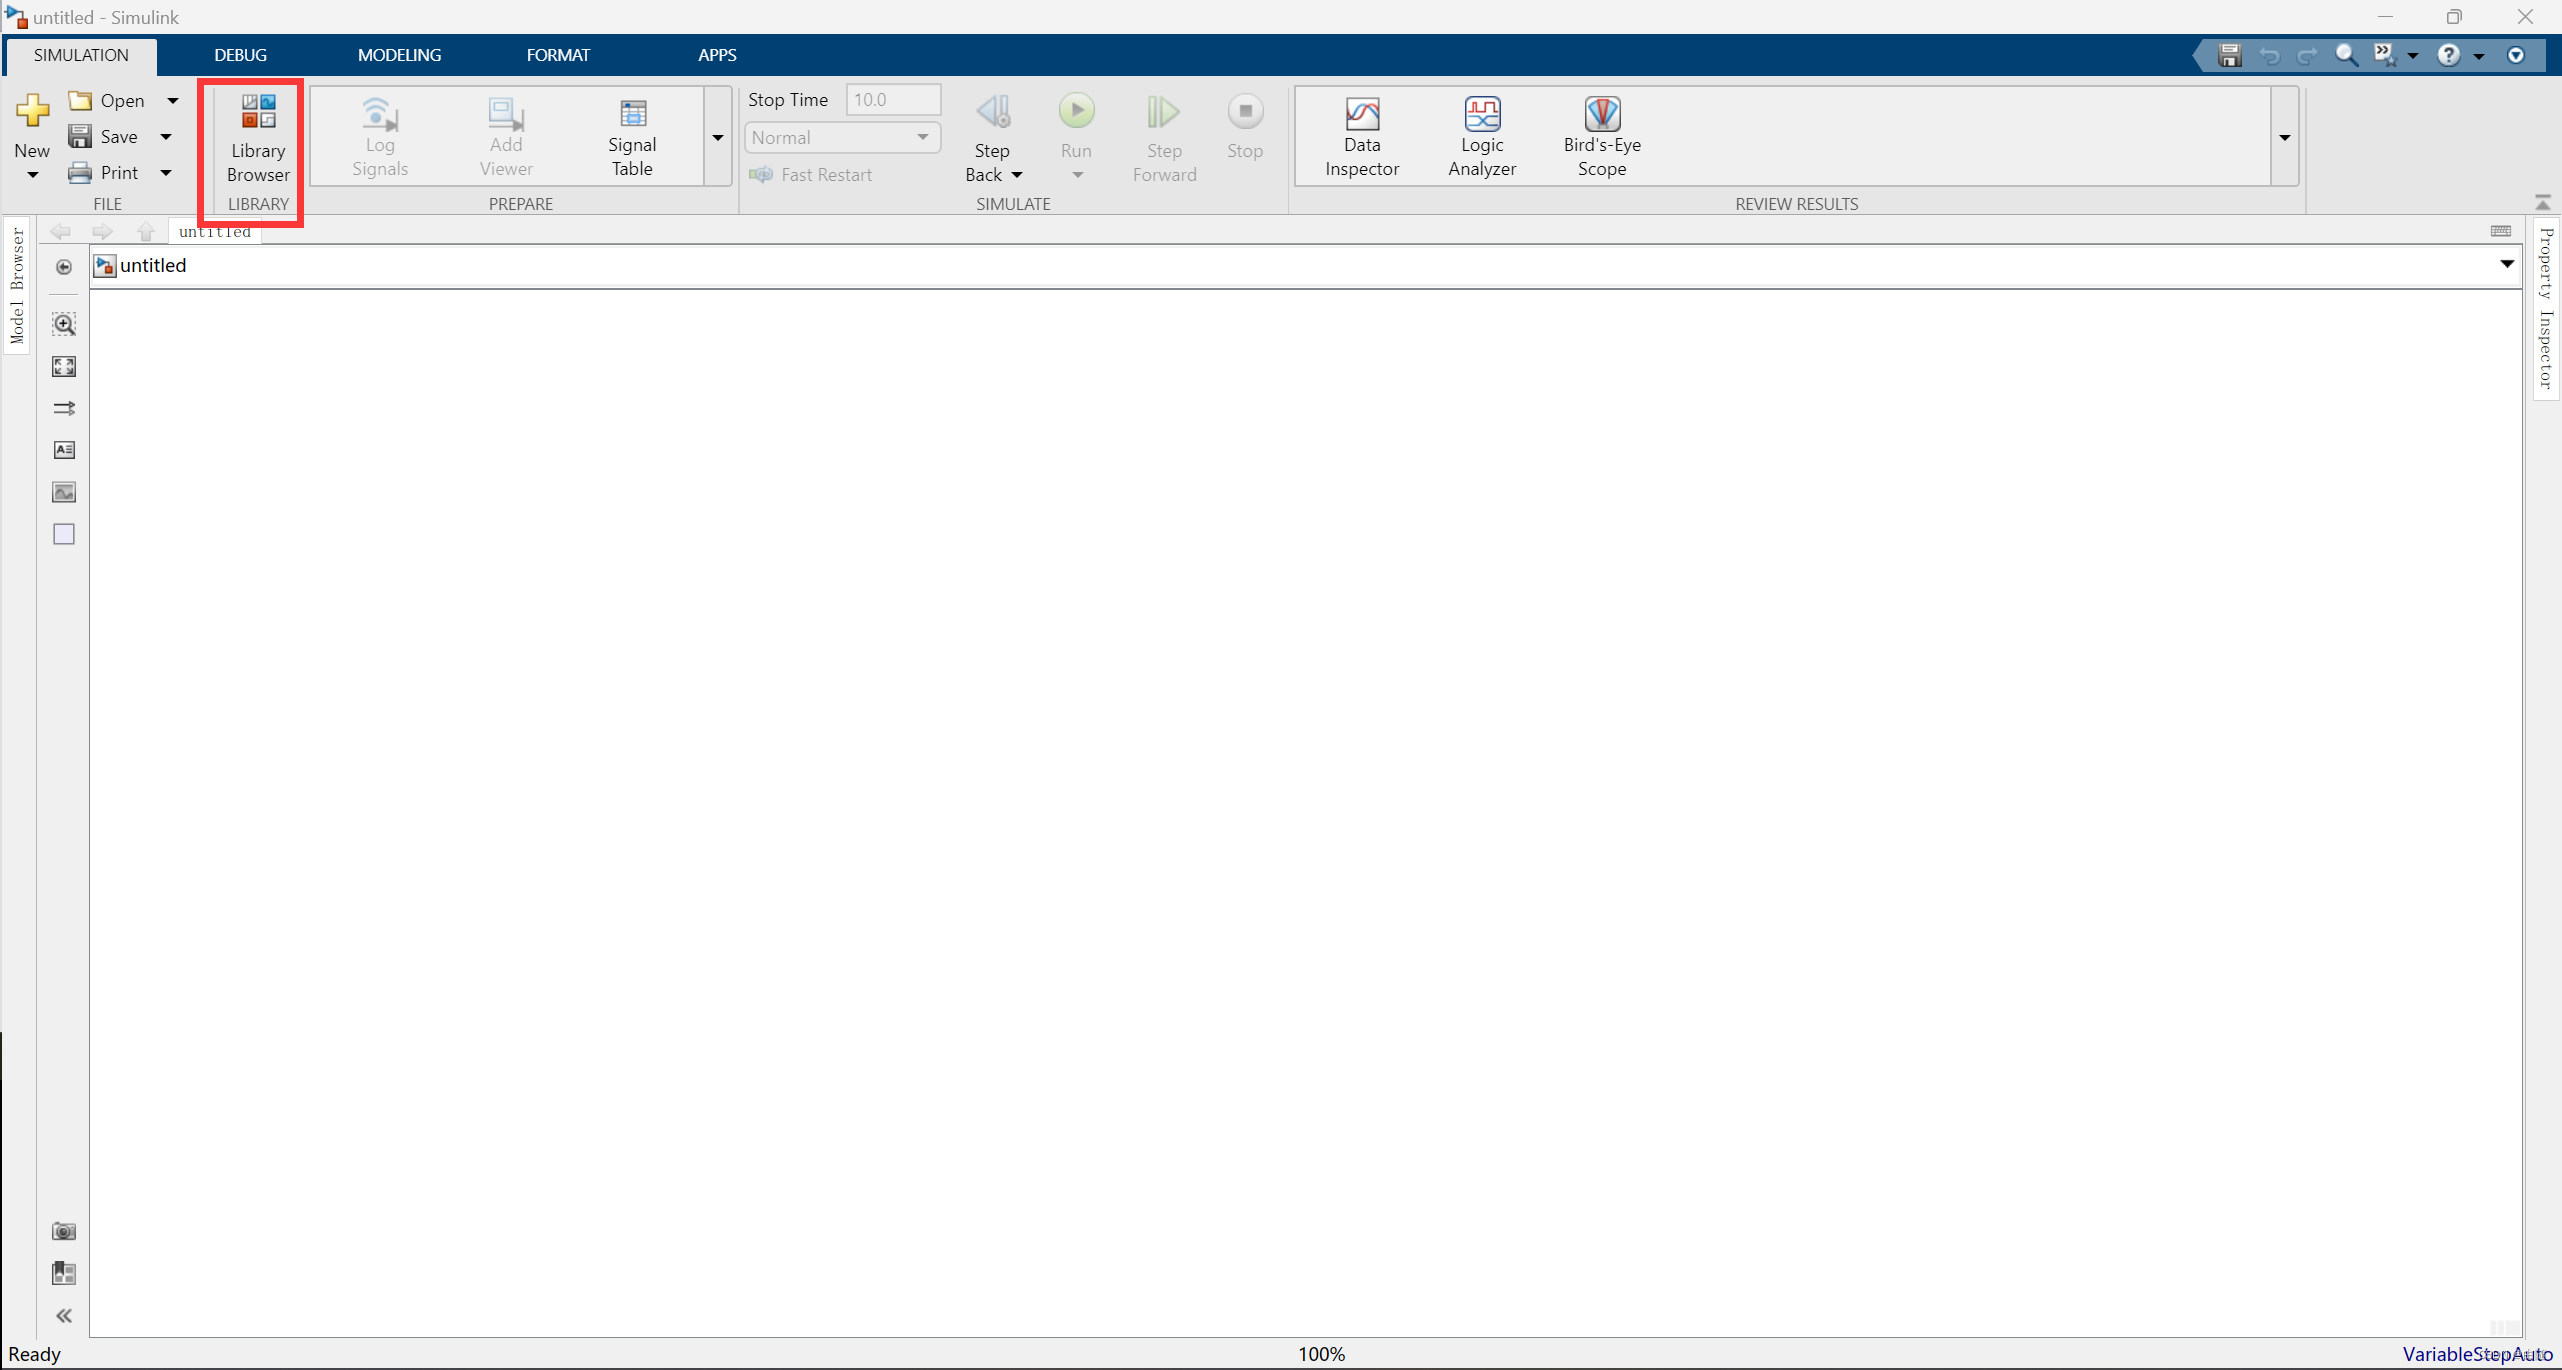Open the Logic Analyzer
This screenshot has height=1370, width=2562.
pos(1481,136)
